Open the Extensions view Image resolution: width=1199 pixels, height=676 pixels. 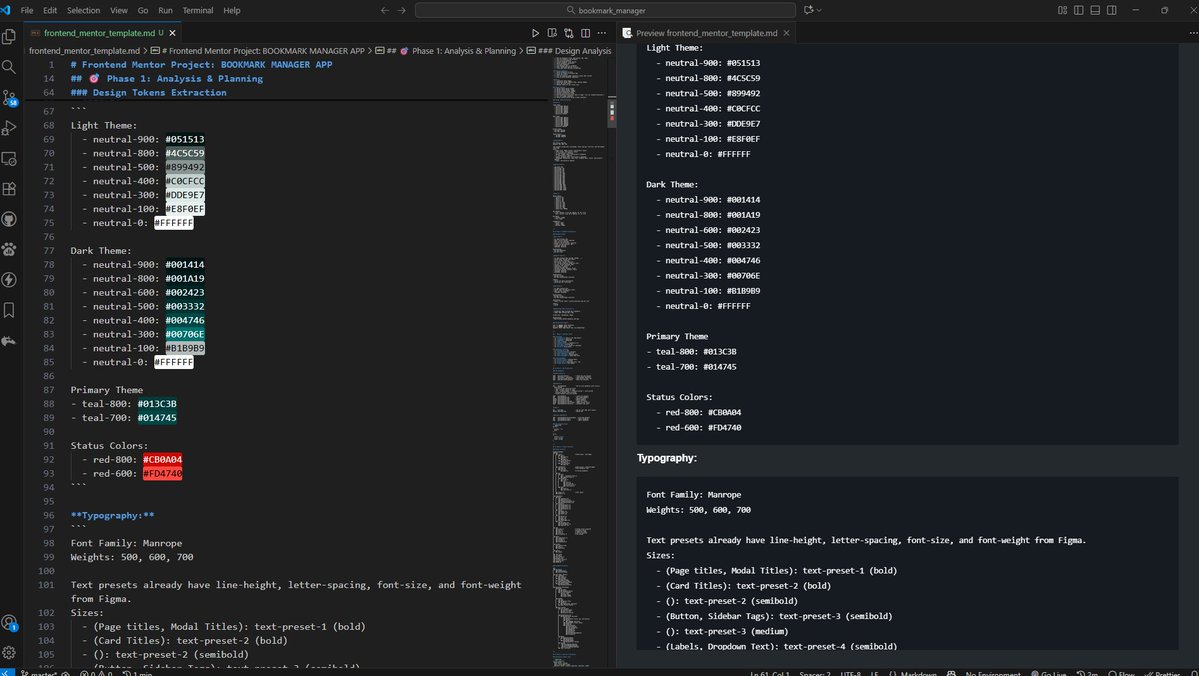tap(9, 189)
